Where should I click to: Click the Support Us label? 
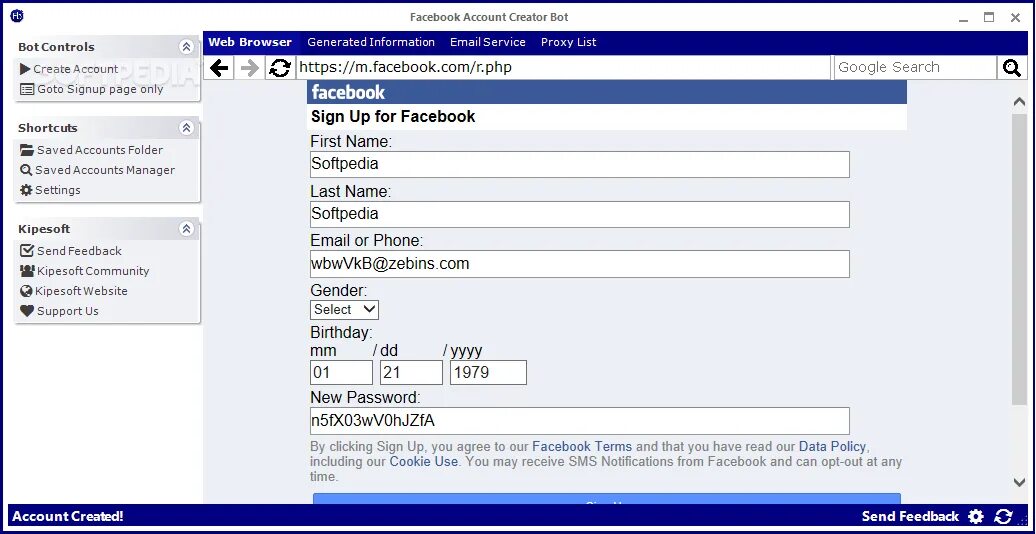67,311
